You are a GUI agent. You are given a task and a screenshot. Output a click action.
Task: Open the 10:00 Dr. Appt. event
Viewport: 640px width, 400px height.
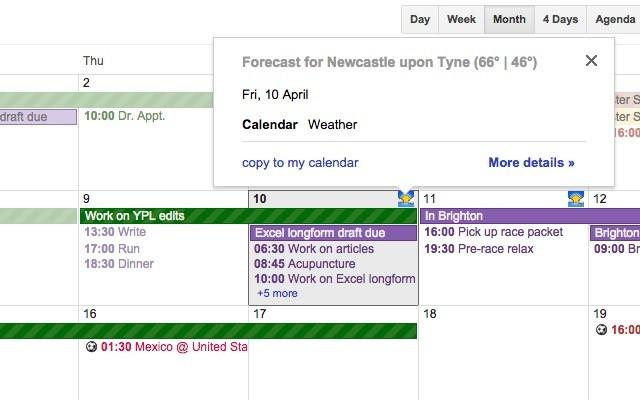125,116
